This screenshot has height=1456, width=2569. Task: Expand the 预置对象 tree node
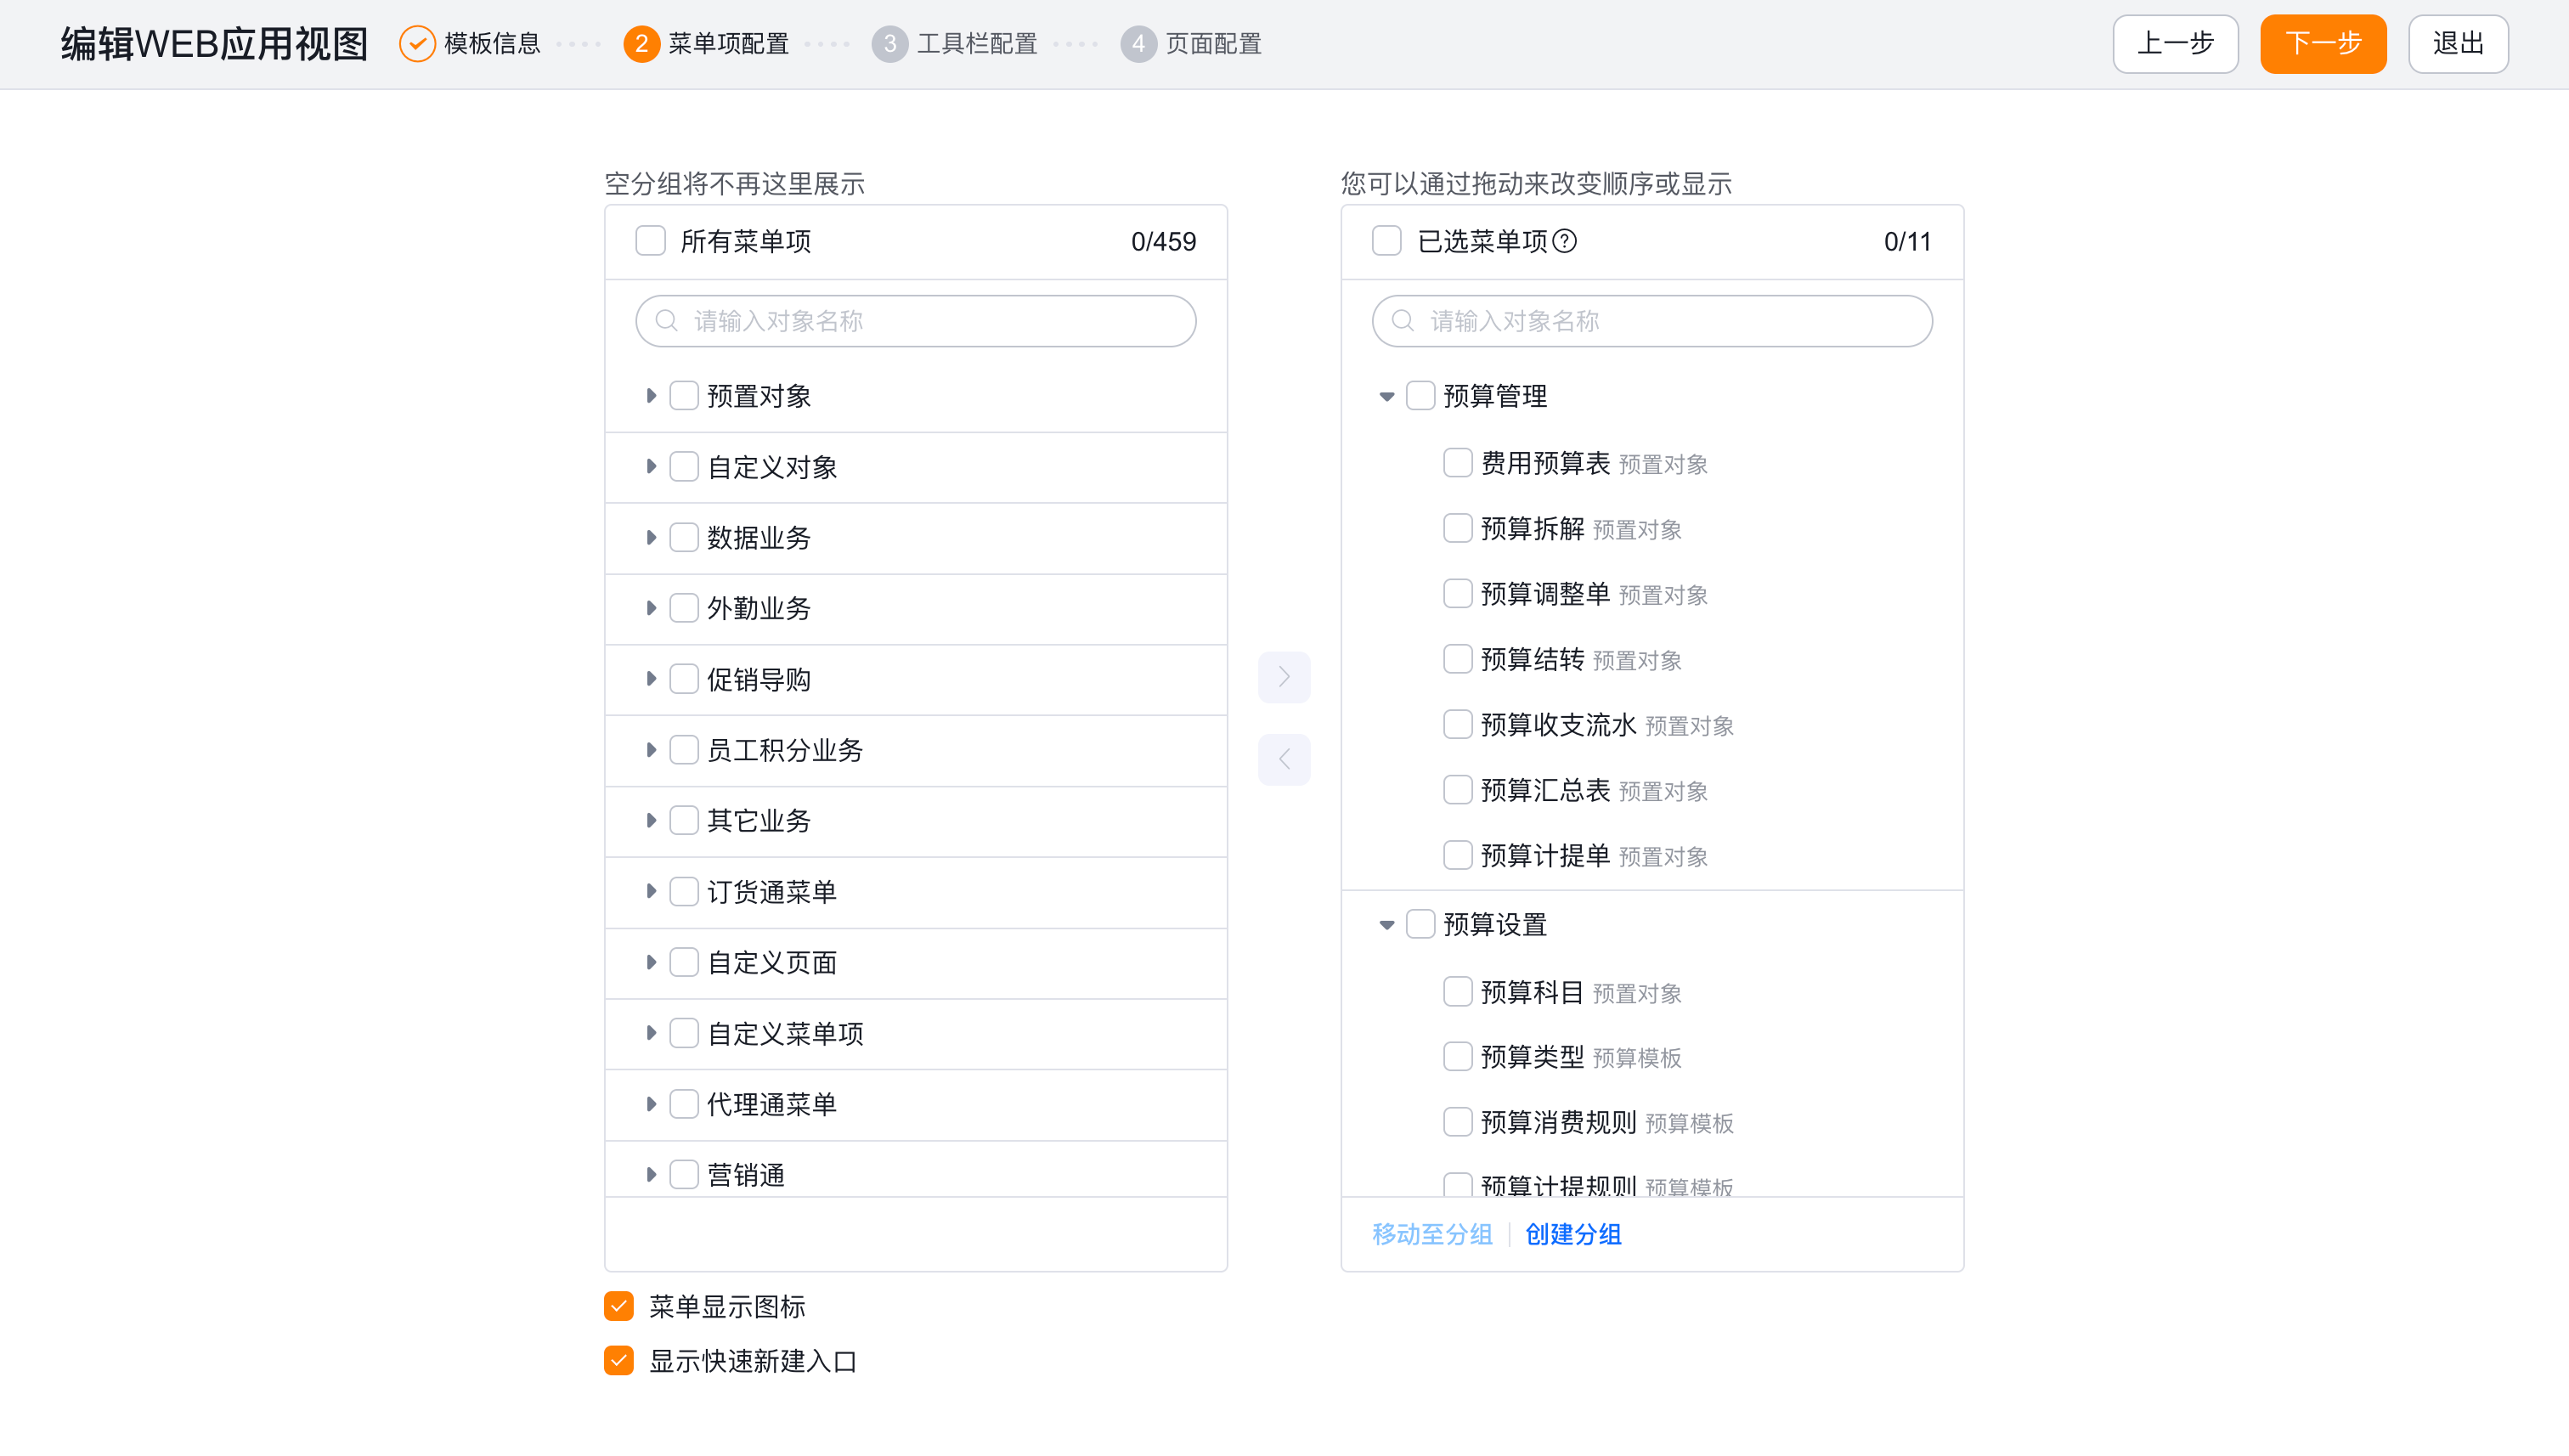(650, 396)
